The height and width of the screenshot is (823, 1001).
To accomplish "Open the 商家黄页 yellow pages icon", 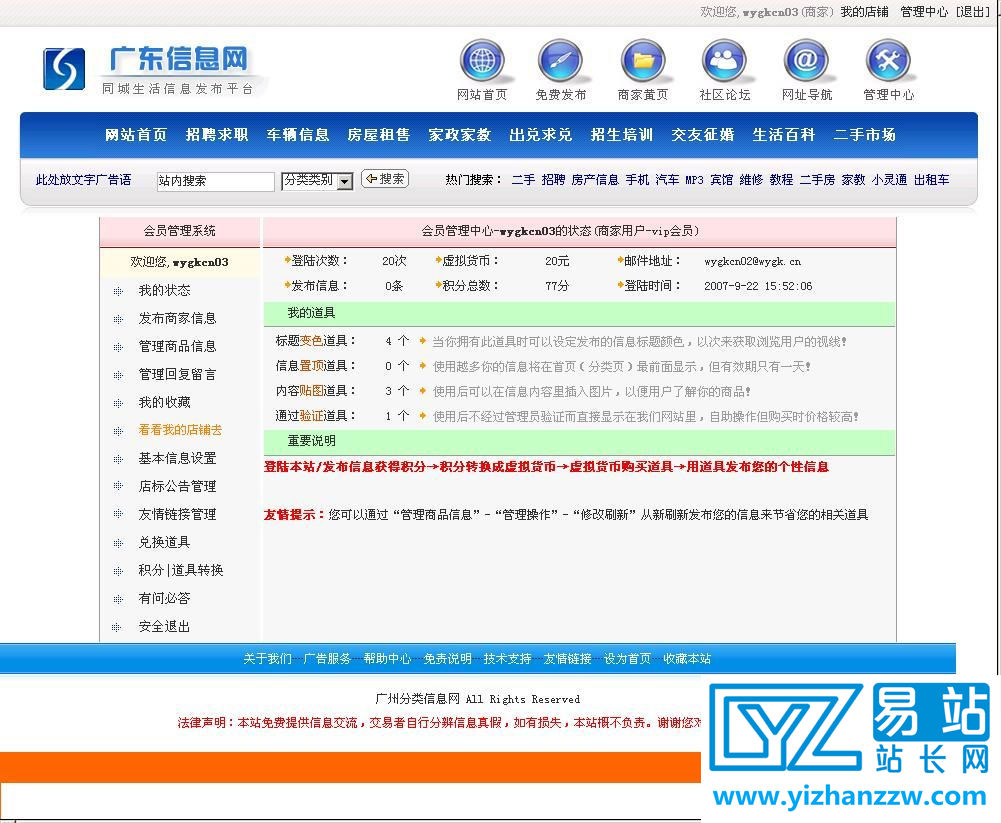I will [643, 62].
